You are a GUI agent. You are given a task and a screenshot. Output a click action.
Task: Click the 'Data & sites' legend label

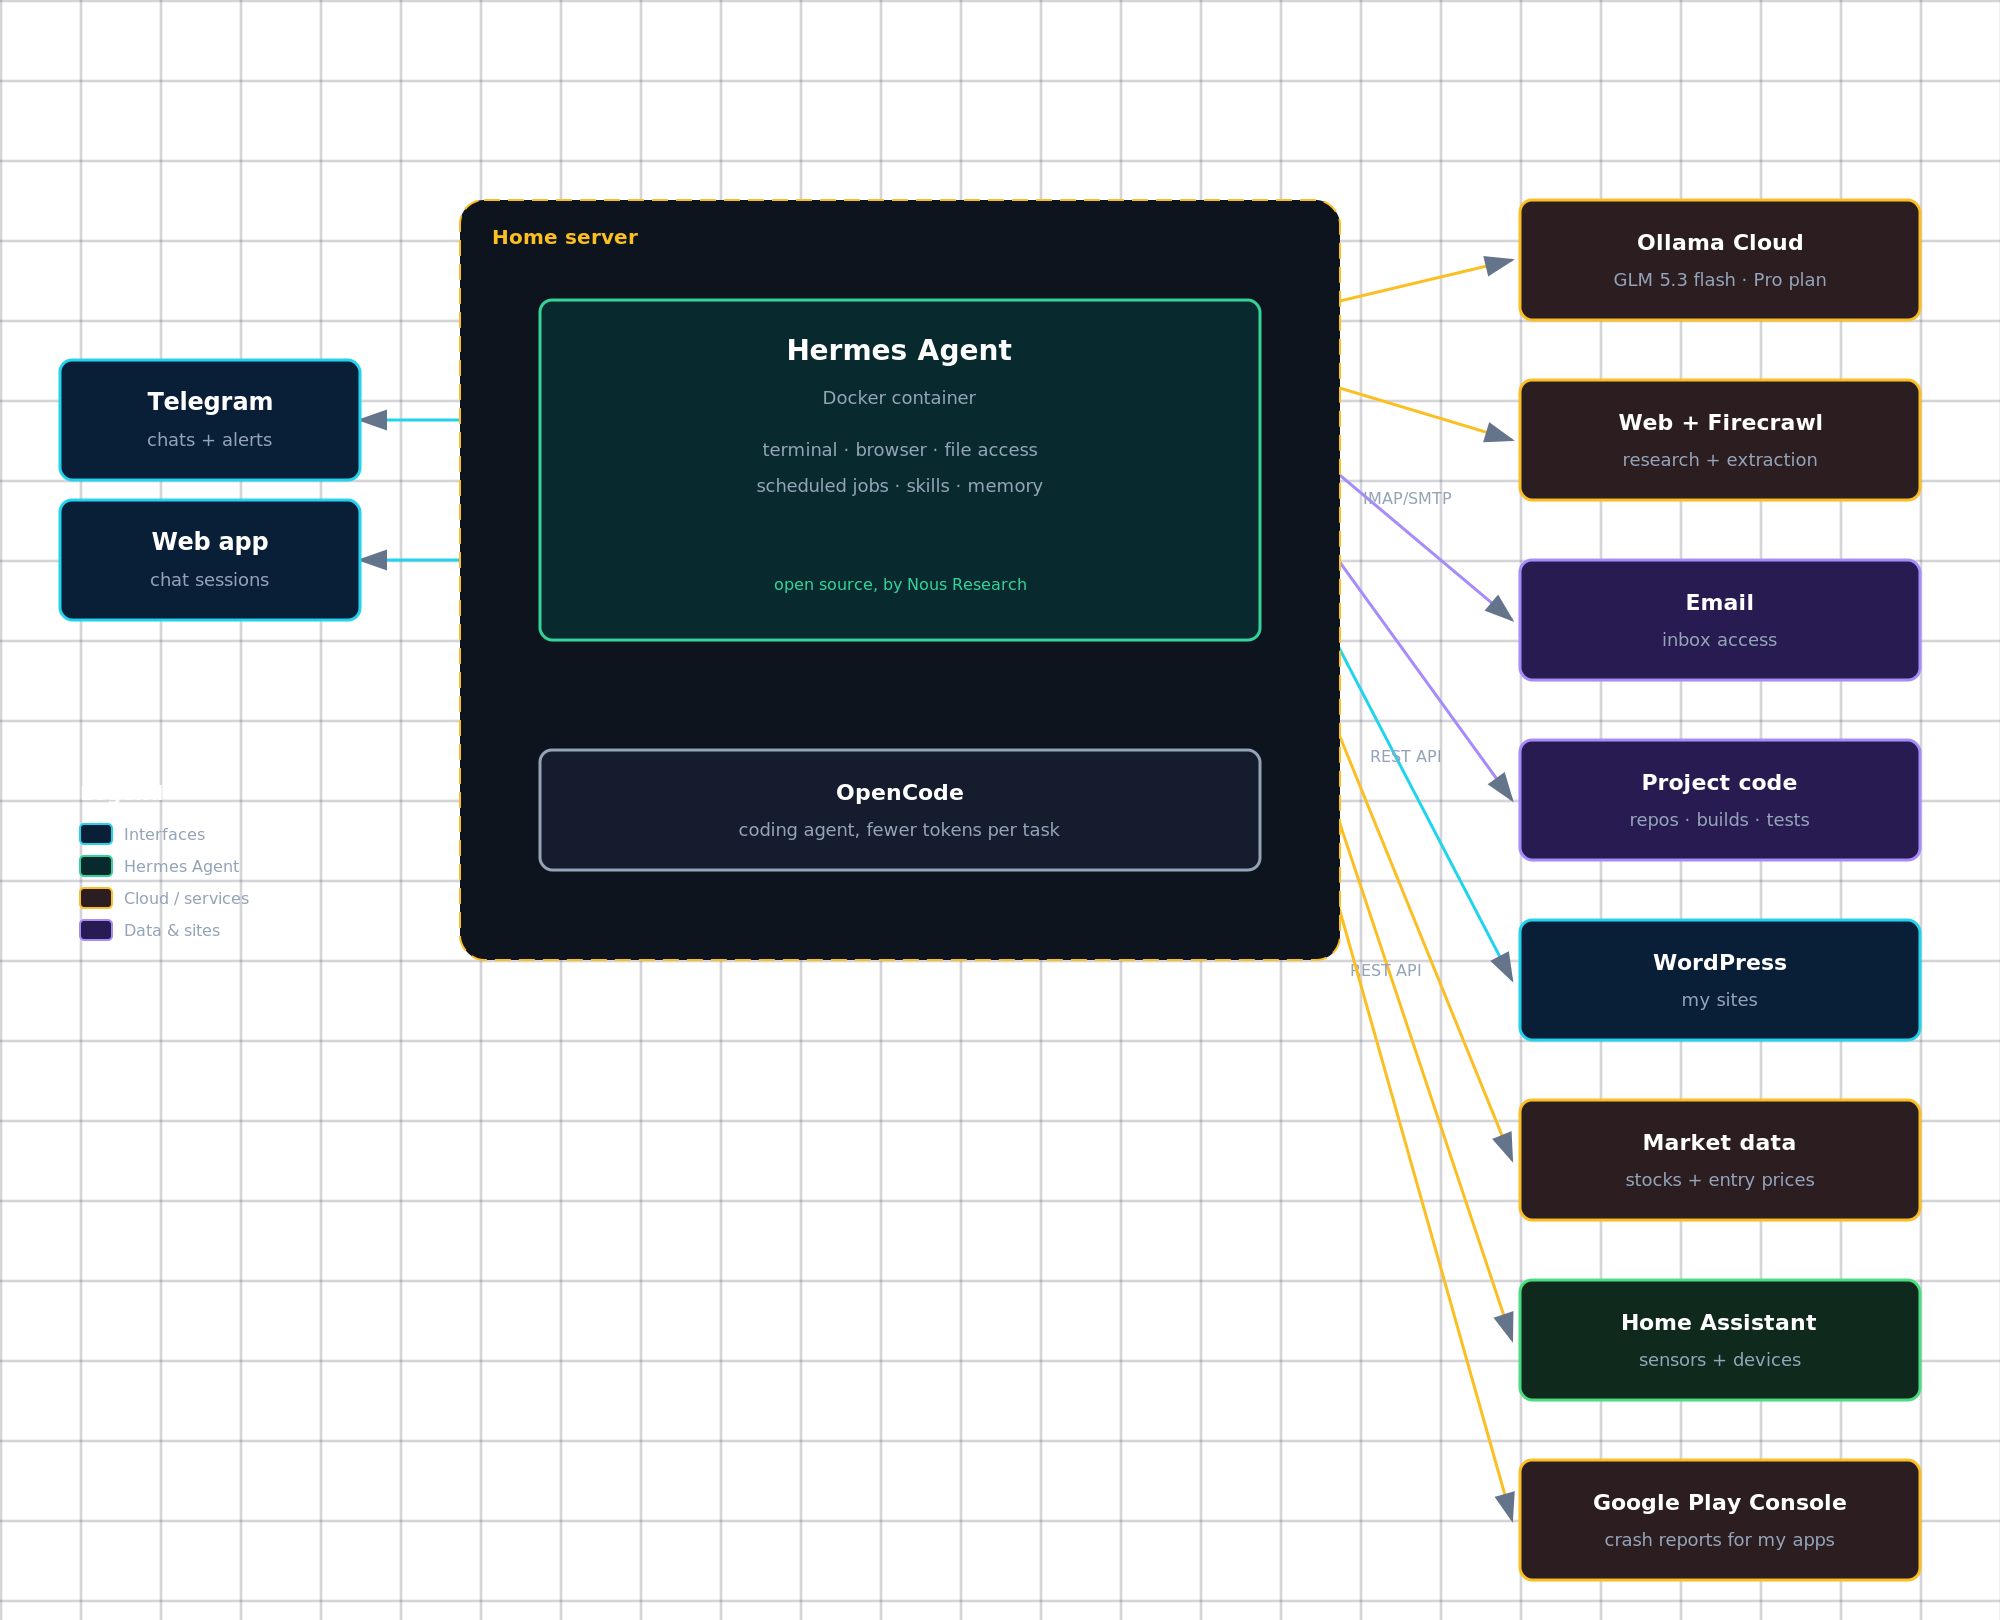pyautogui.click(x=172, y=930)
